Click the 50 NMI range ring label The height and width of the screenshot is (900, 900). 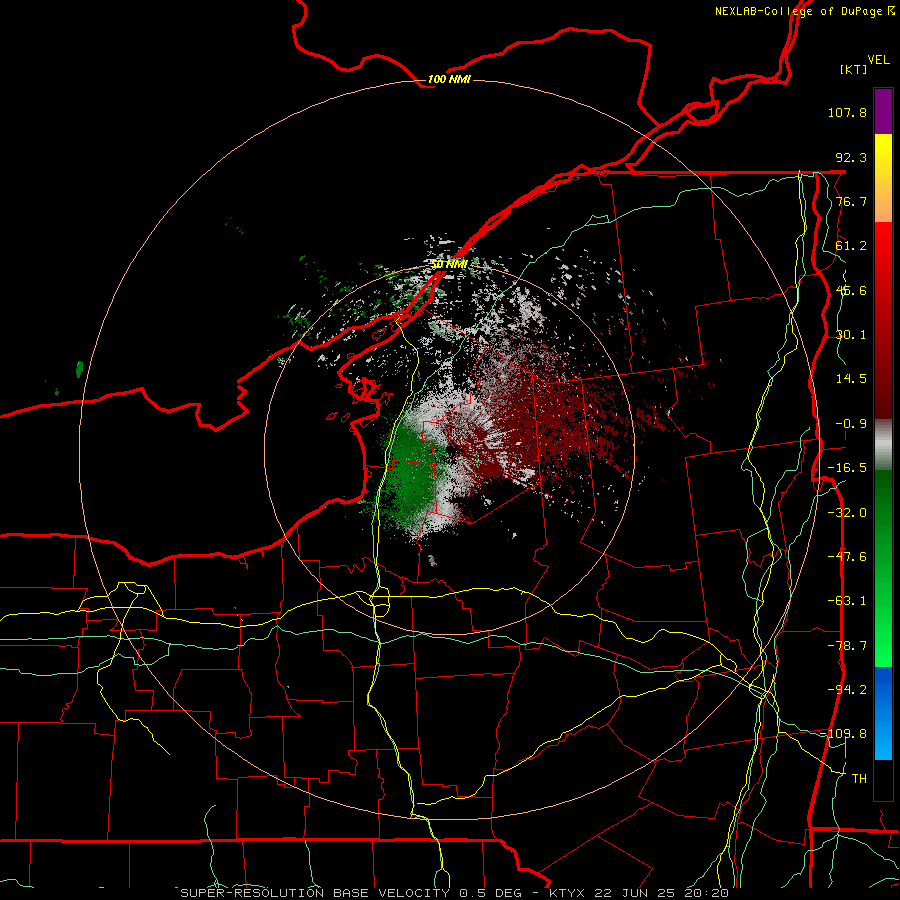point(449,264)
